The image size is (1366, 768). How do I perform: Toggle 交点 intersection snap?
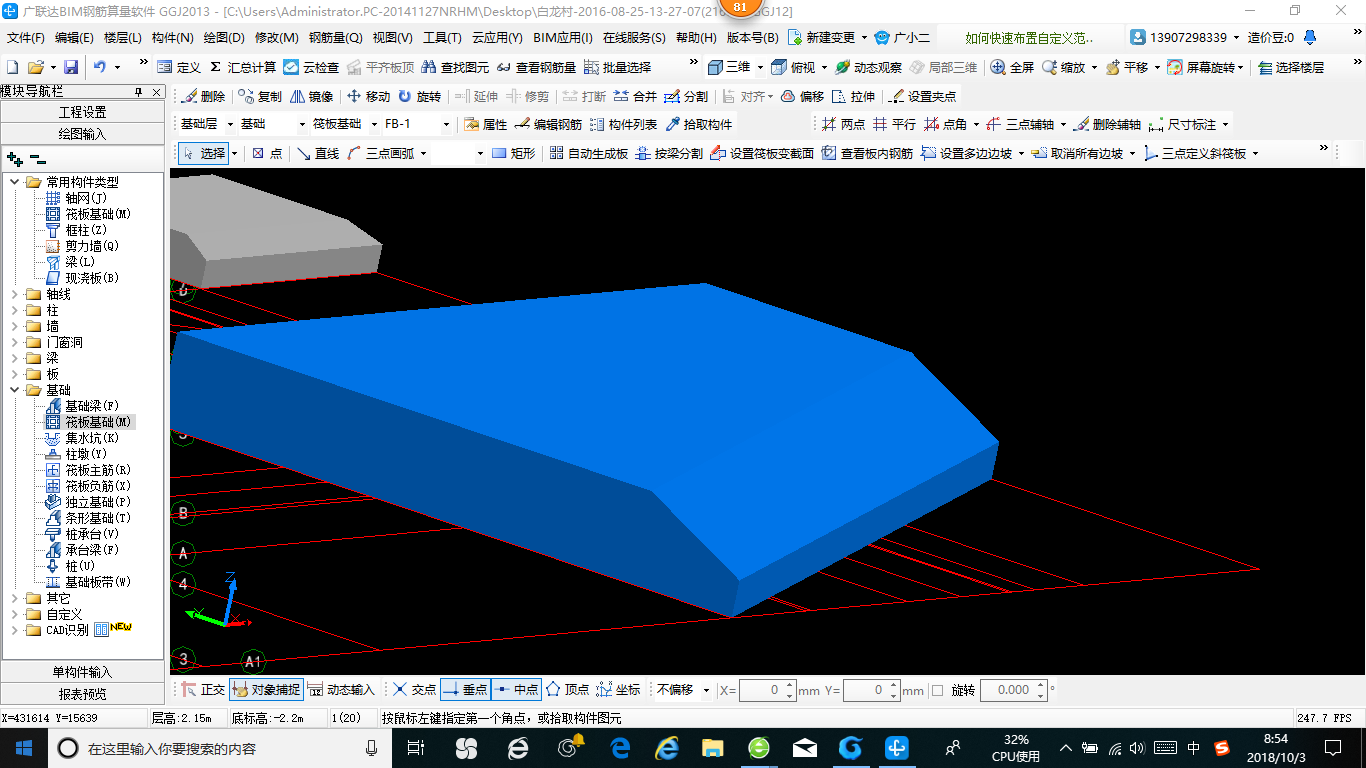click(414, 689)
